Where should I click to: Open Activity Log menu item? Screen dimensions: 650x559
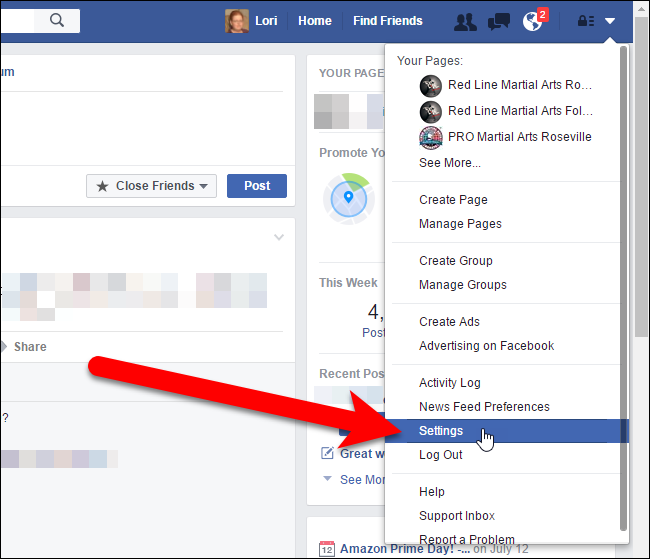(450, 383)
